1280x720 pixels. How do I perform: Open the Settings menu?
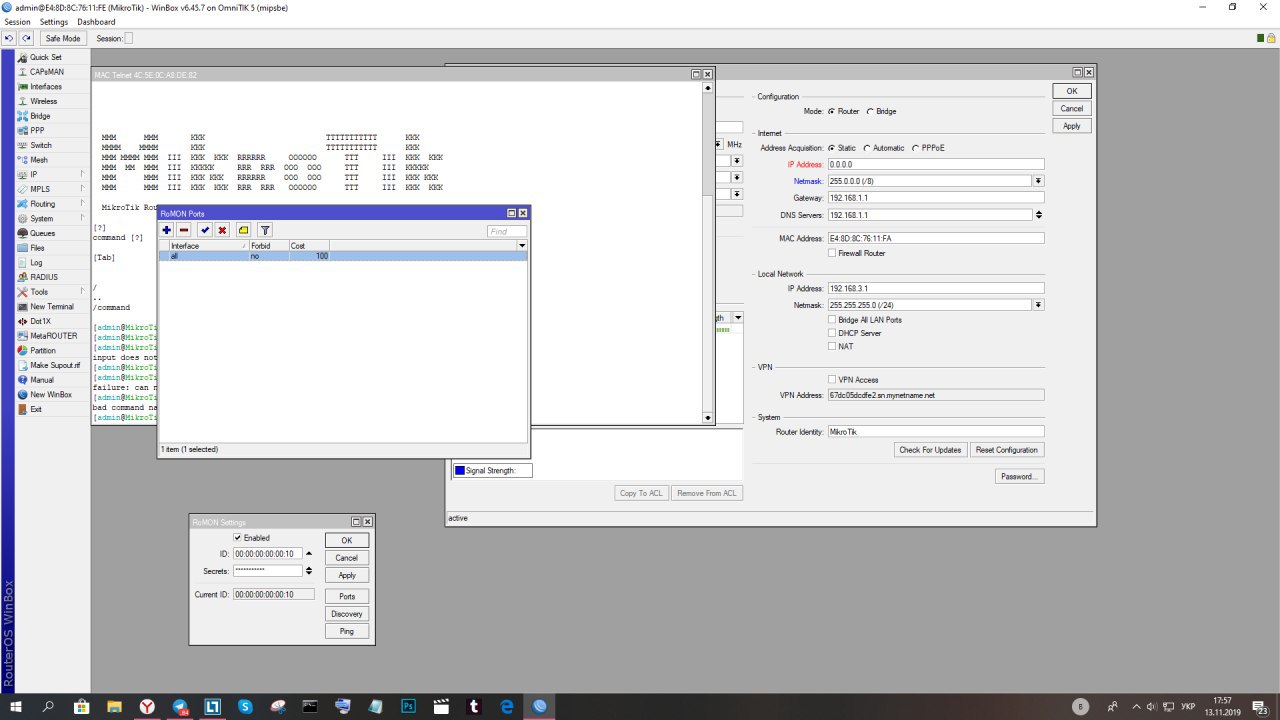pyautogui.click(x=54, y=21)
